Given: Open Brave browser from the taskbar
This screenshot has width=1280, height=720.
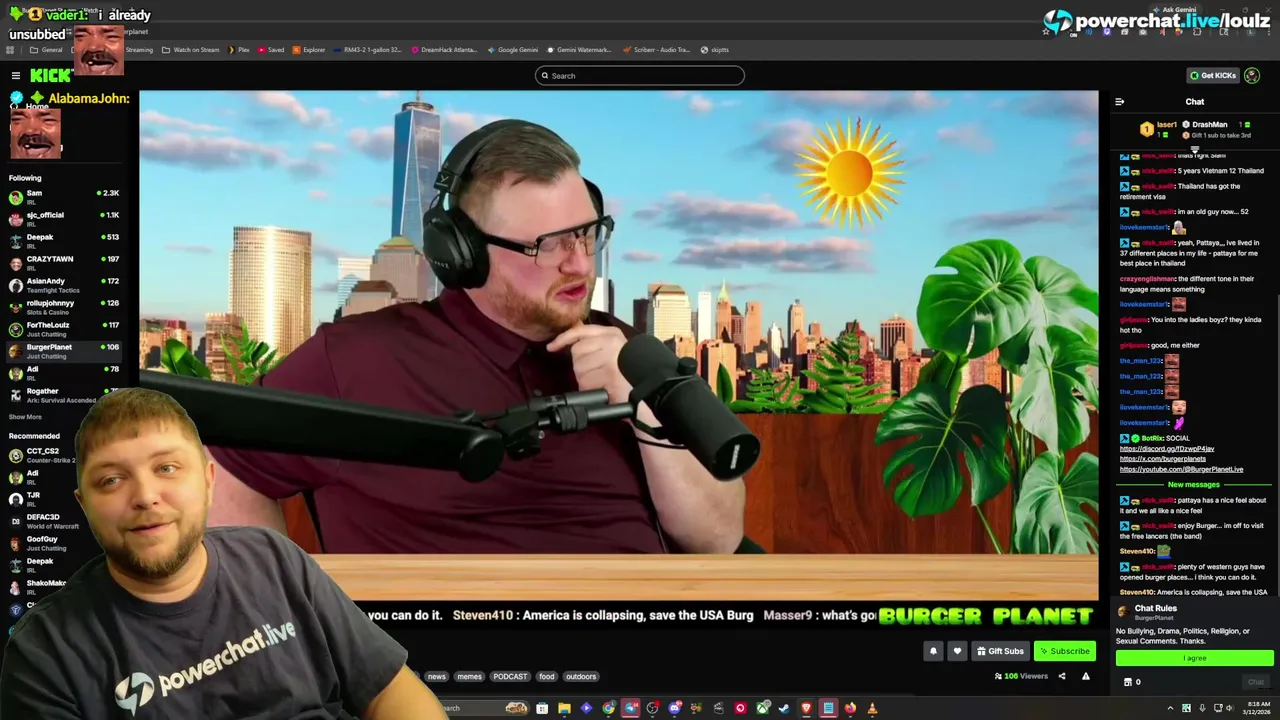Looking at the screenshot, I should (x=806, y=708).
